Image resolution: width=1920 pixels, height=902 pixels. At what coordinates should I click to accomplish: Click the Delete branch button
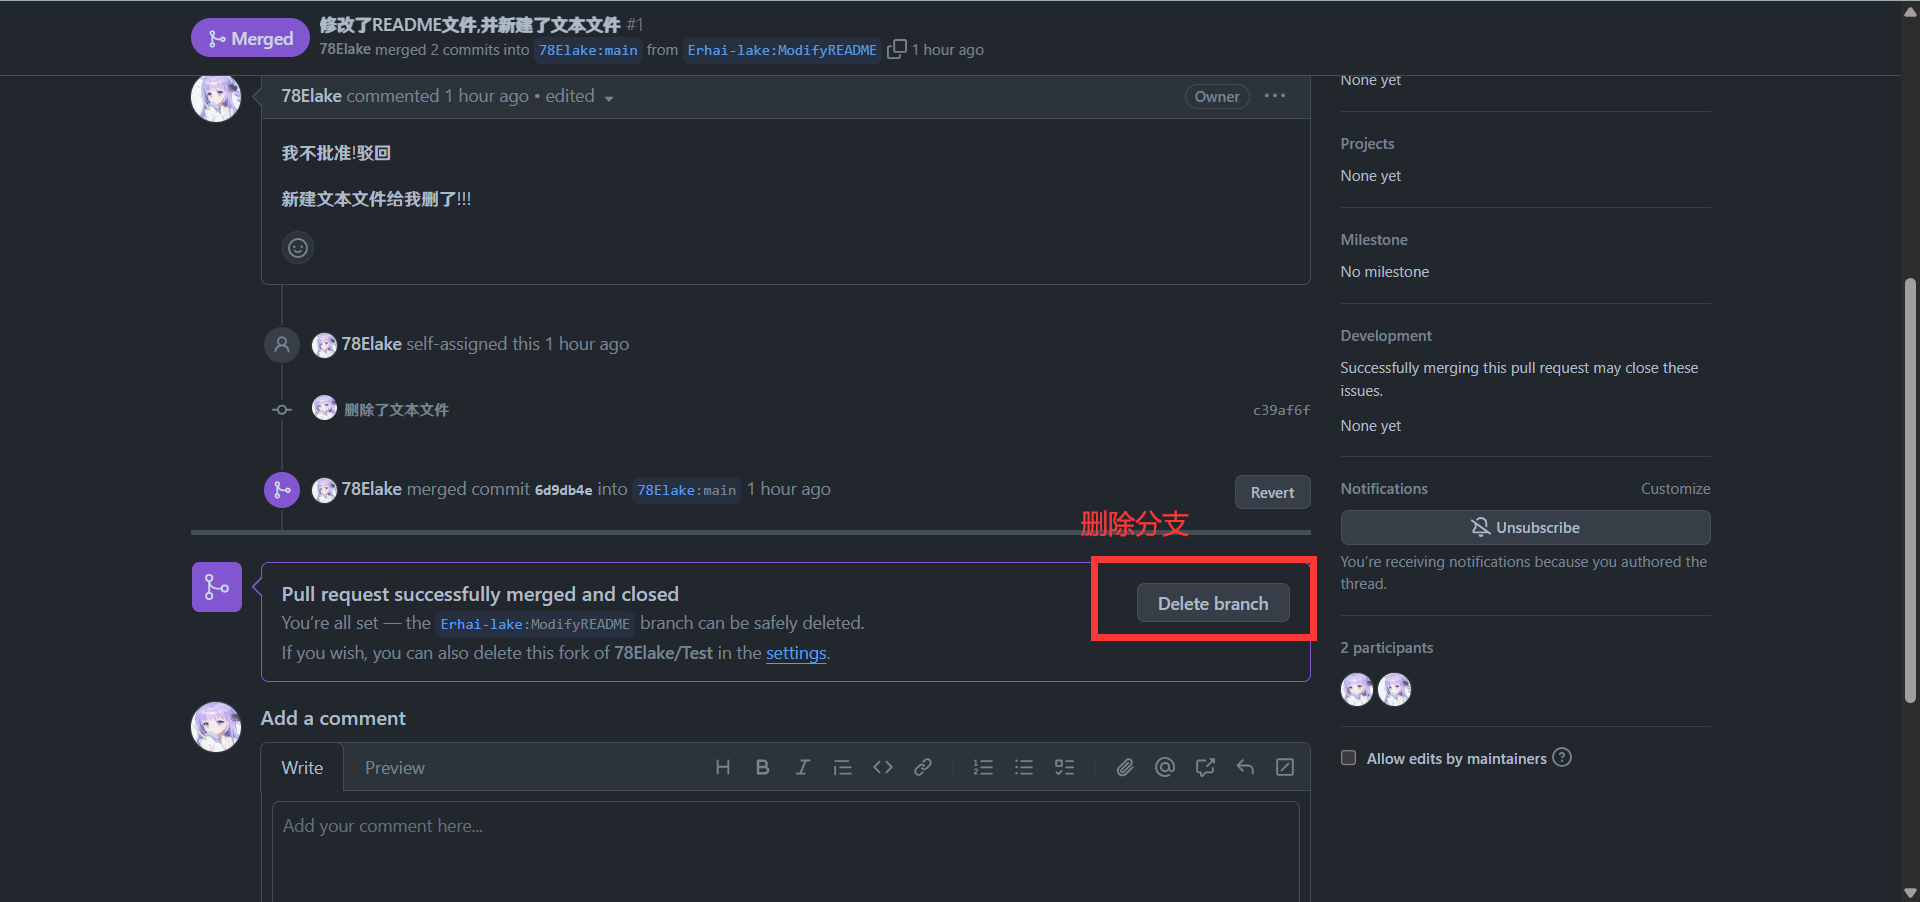(x=1212, y=604)
